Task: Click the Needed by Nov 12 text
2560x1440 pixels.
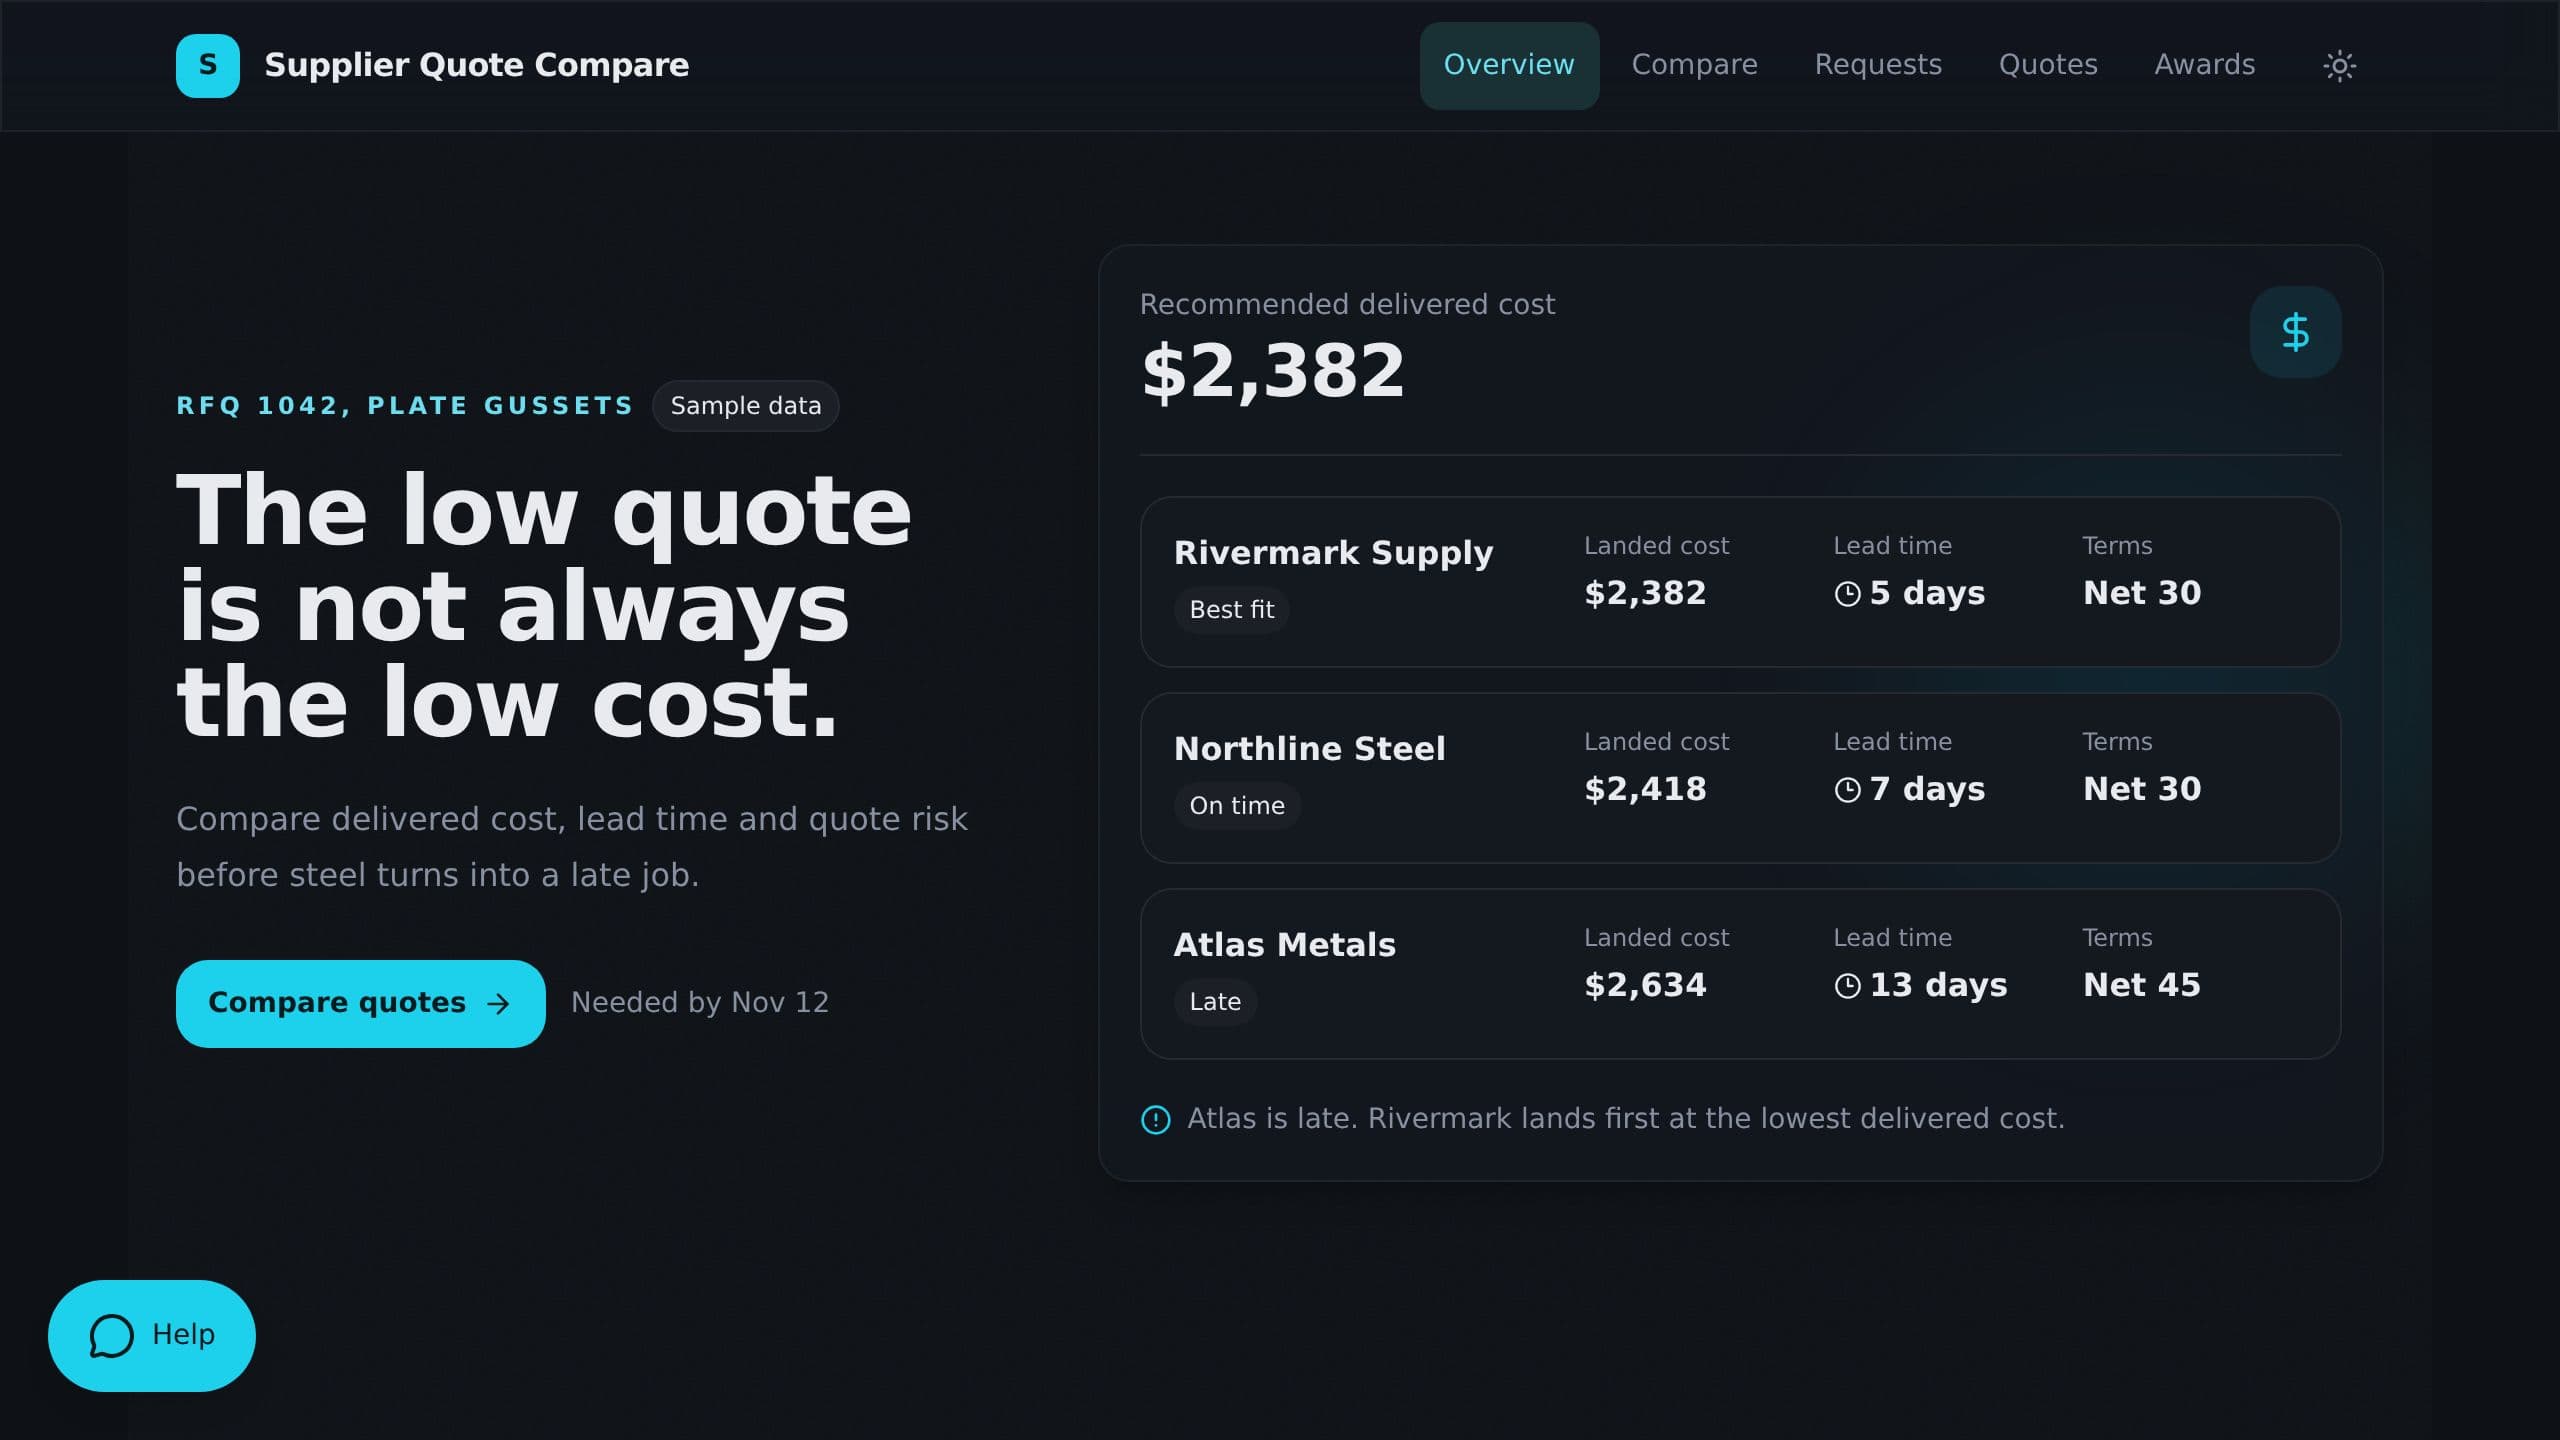Action: [x=700, y=1003]
